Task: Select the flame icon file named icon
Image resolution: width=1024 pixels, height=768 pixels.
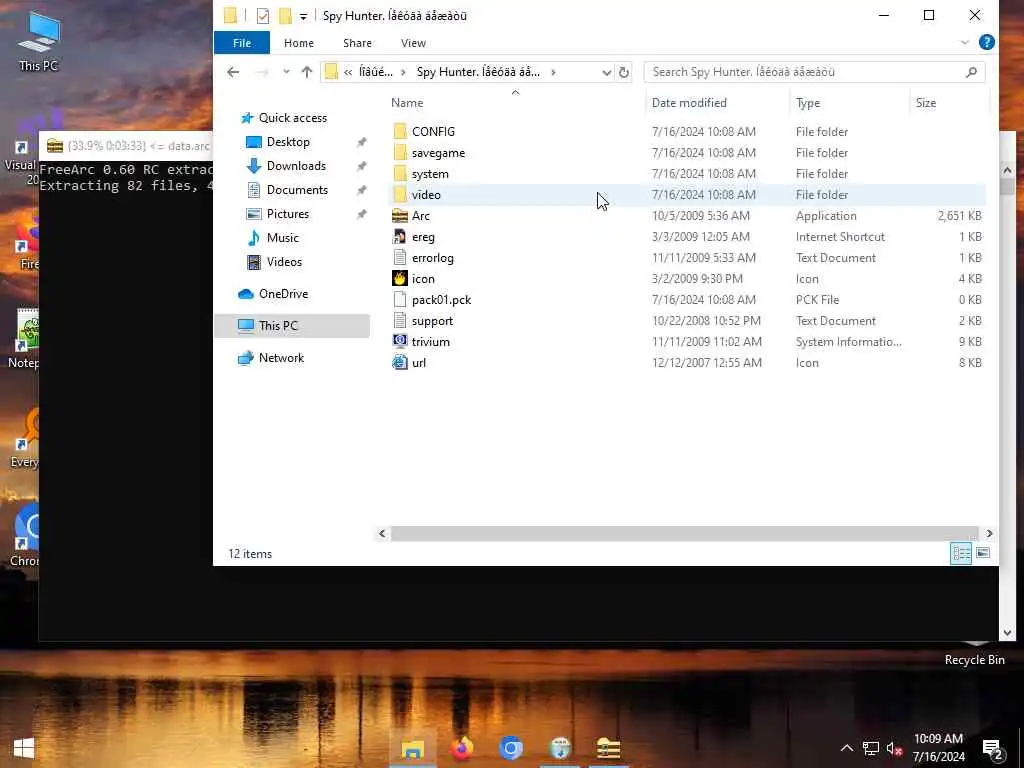Action: tap(400, 278)
